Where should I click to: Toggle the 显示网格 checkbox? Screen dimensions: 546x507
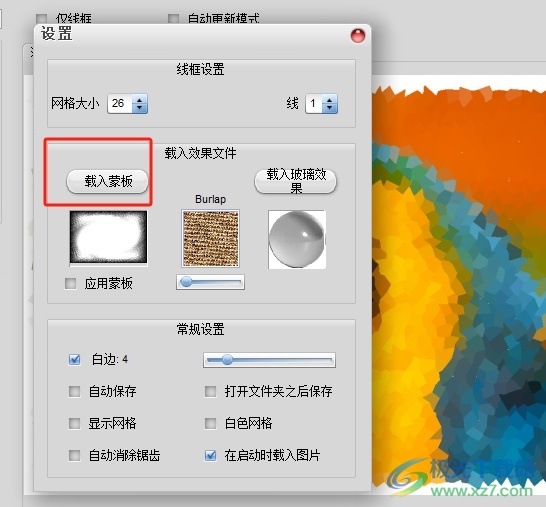(x=75, y=423)
